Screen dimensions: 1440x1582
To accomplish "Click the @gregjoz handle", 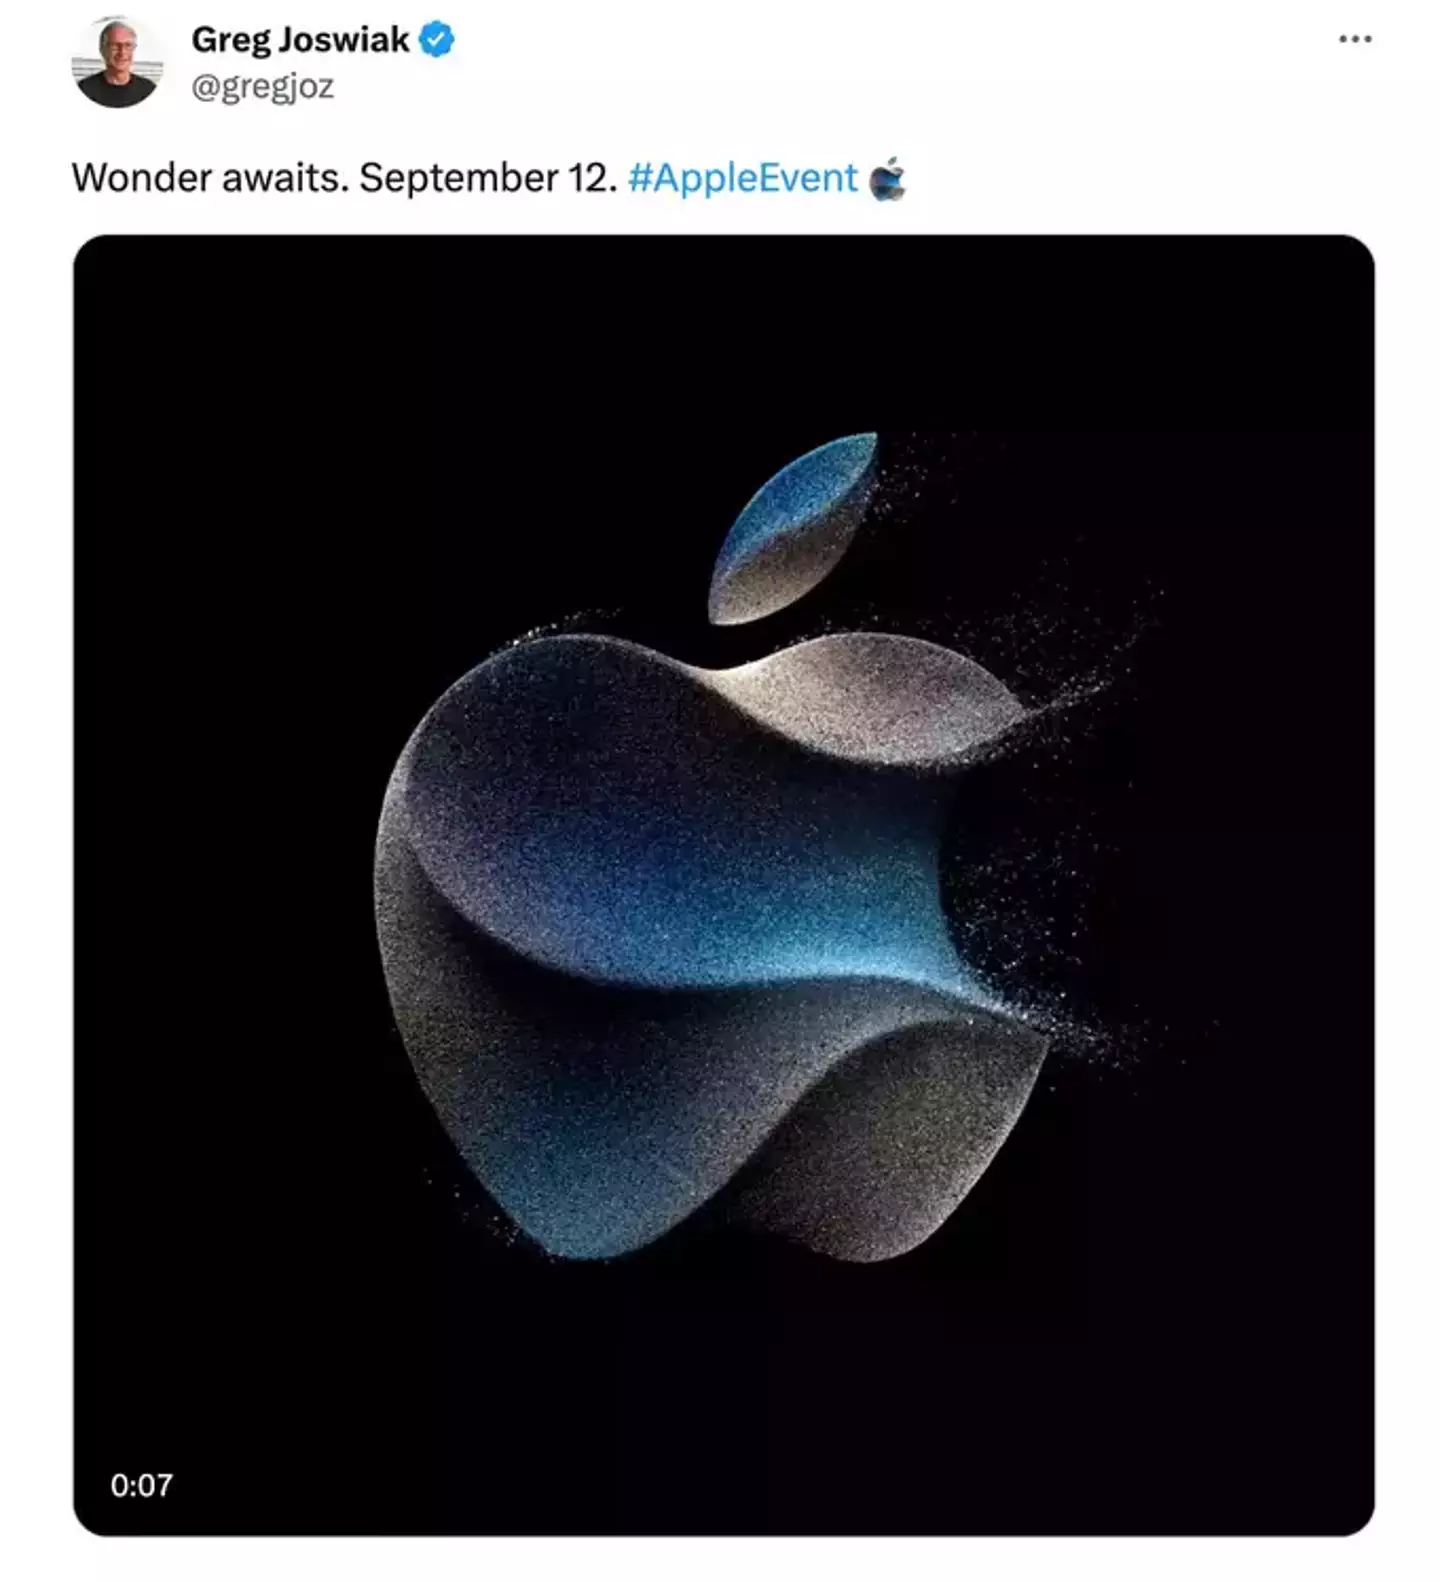I will (x=262, y=87).
